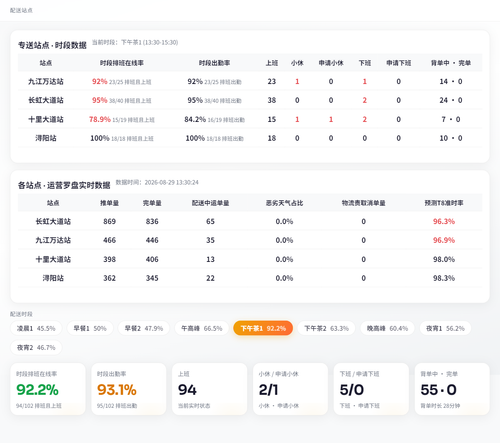Viewport: 500px width, 443px height.
Task: Click the 869 推单量 value
Action: (x=109, y=221)
